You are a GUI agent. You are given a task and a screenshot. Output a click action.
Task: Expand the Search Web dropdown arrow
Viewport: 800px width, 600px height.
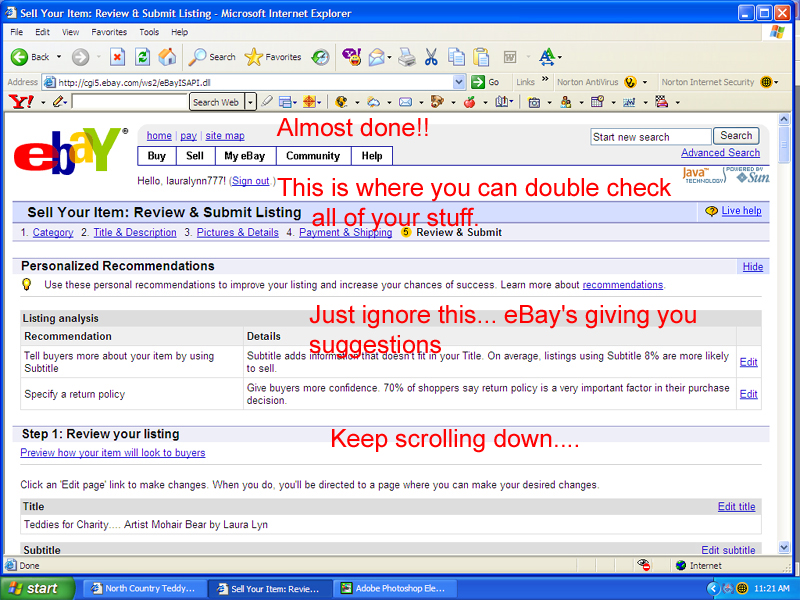pyautogui.click(x=249, y=102)
